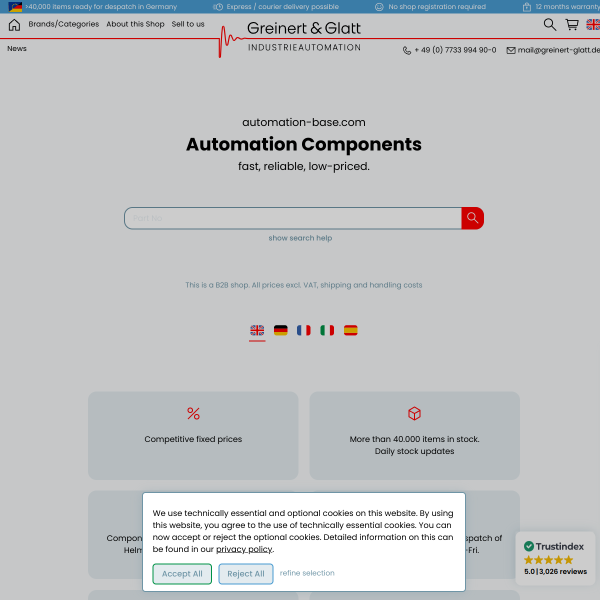Image resolution: width=600 pixels, height=600 pixels.
Task: Open the privacy policy link
Action: 244,549
